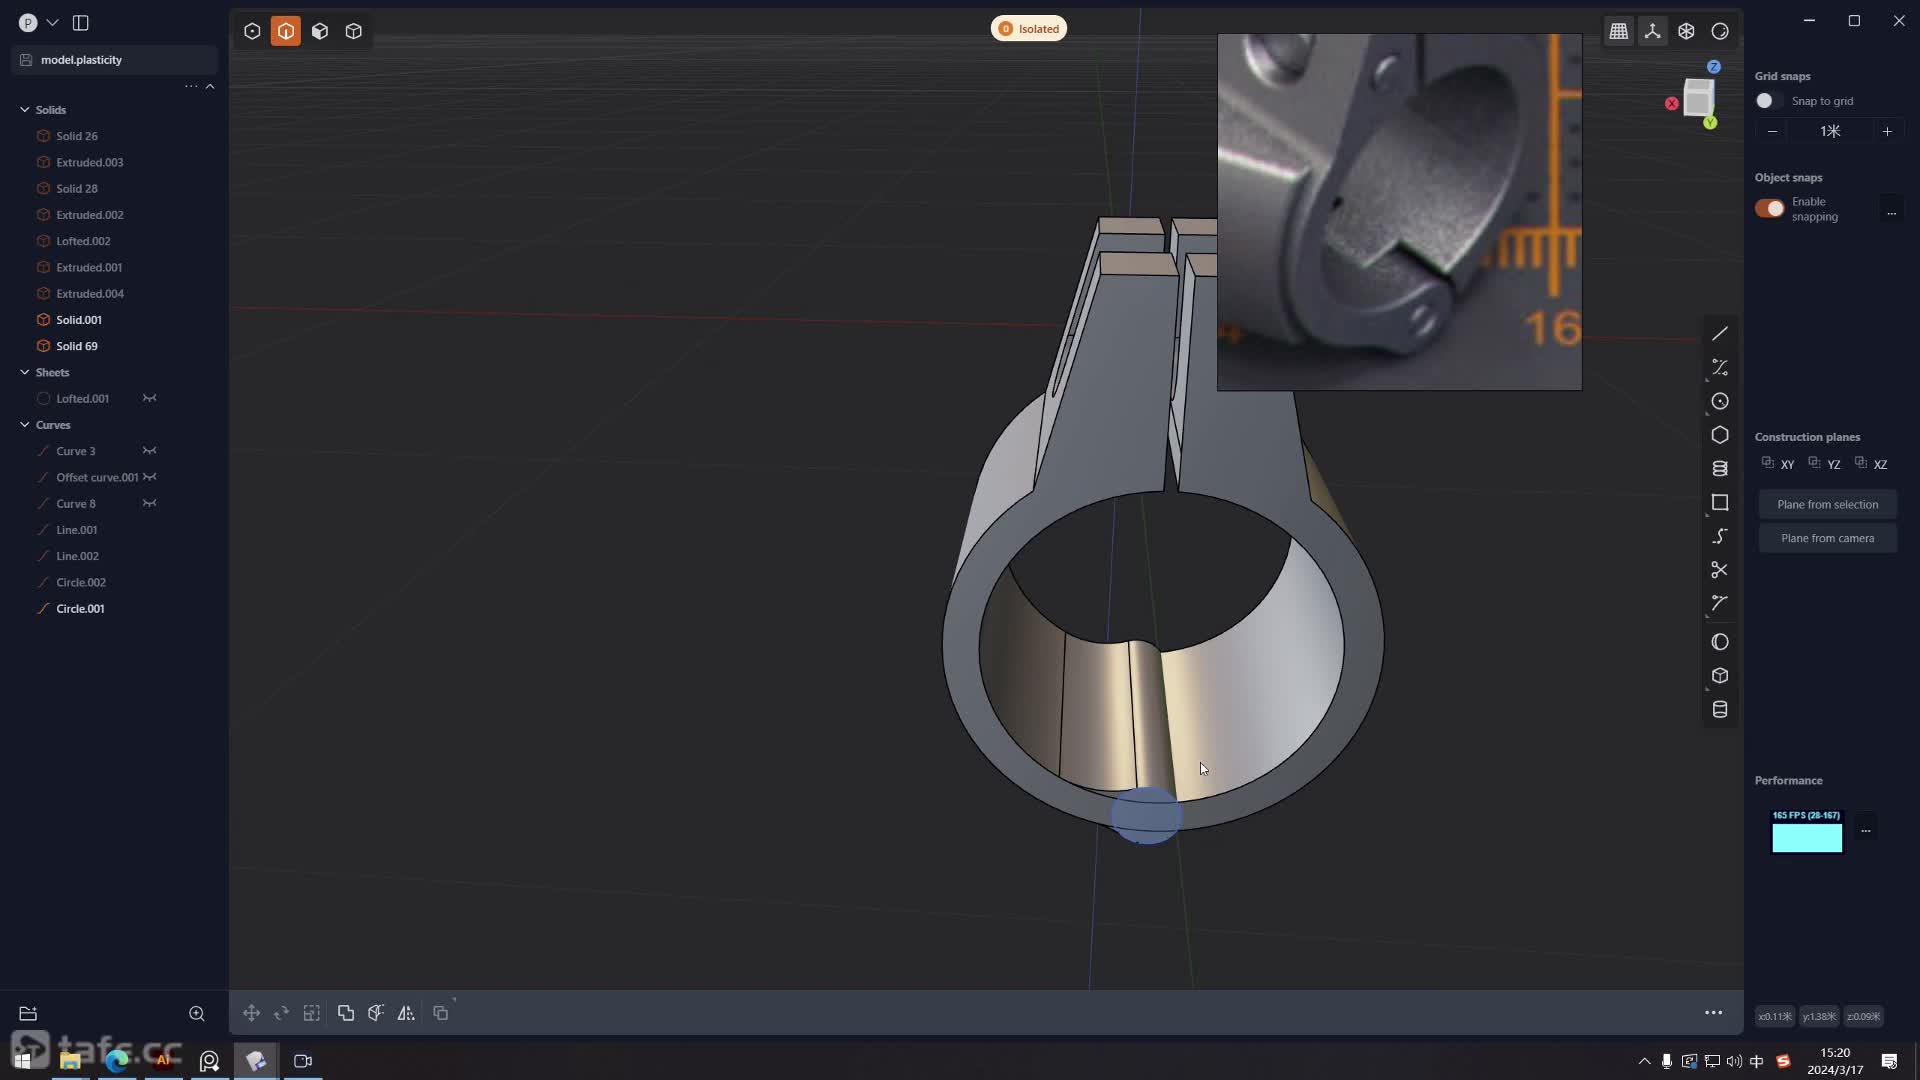Click the zoom search icon in sidebar

point(197,1013)
